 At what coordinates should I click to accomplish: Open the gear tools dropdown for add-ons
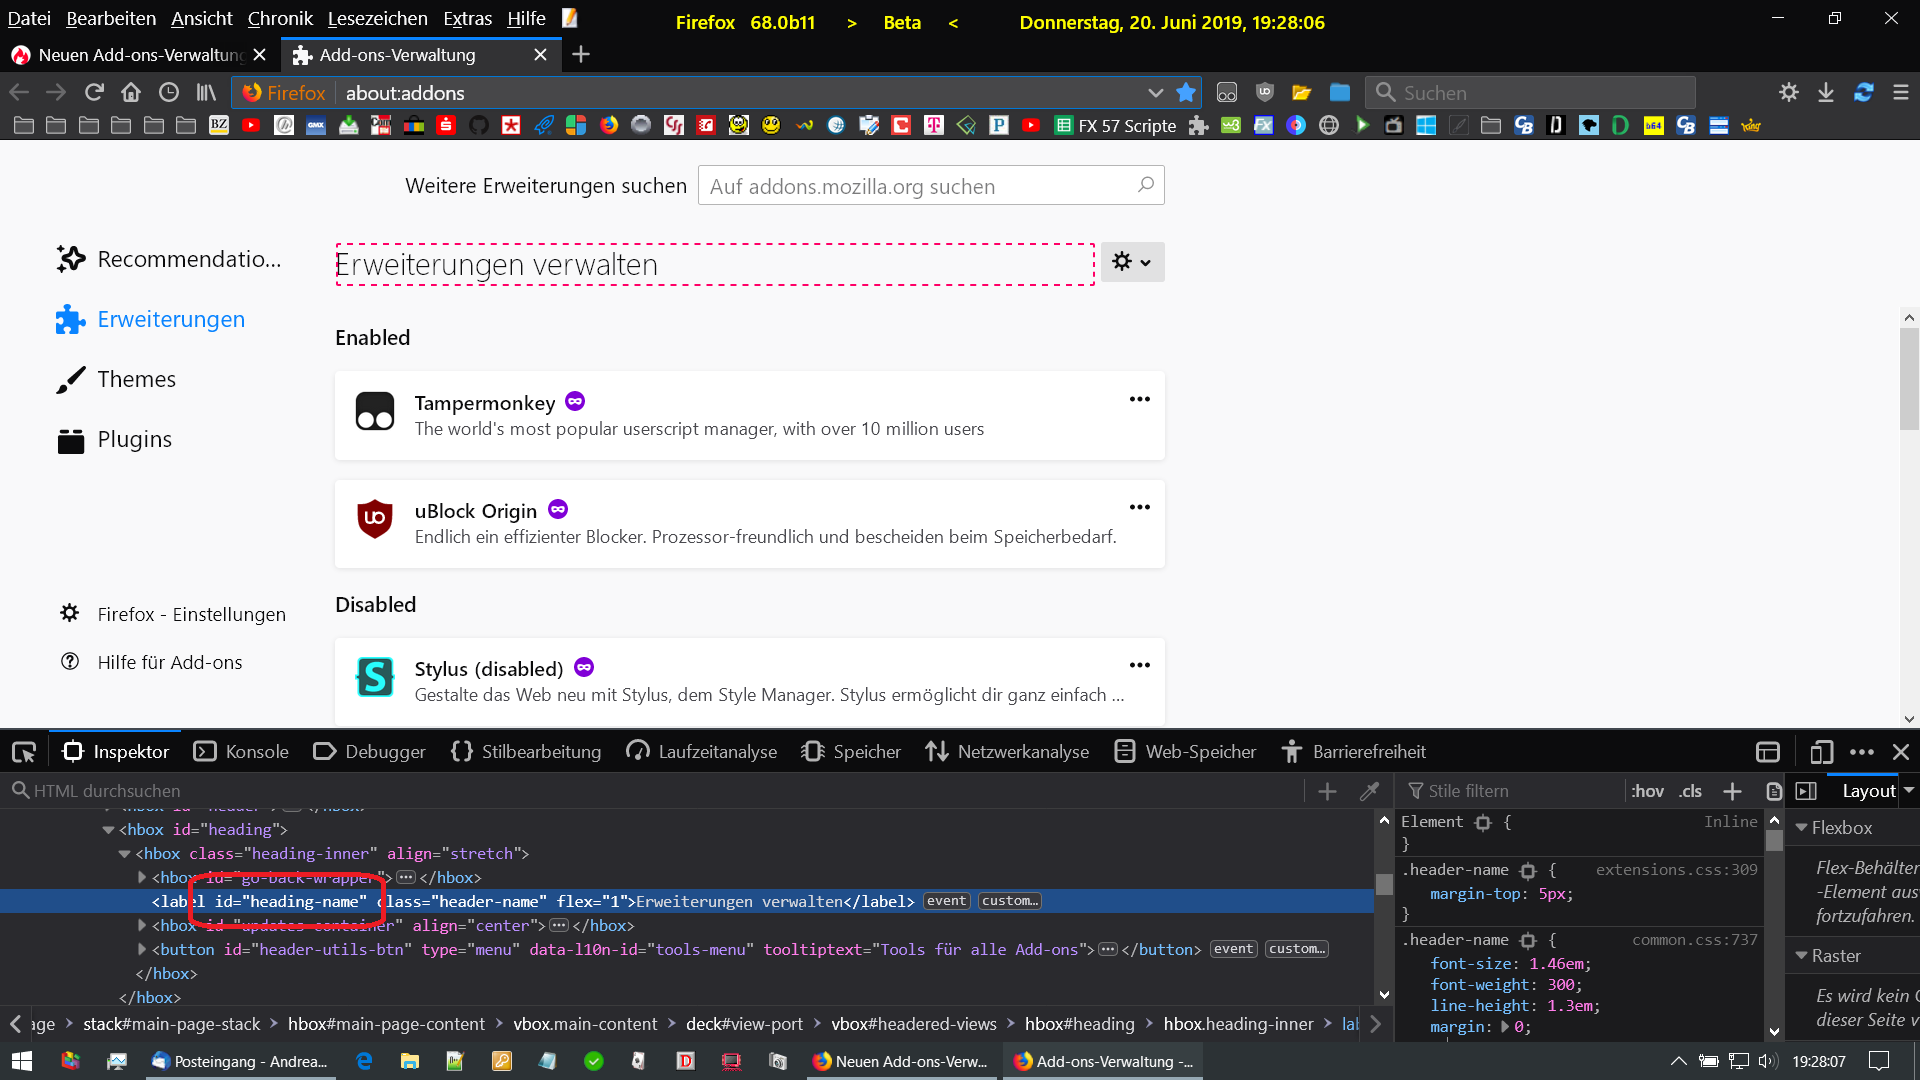pos(1132,262)
